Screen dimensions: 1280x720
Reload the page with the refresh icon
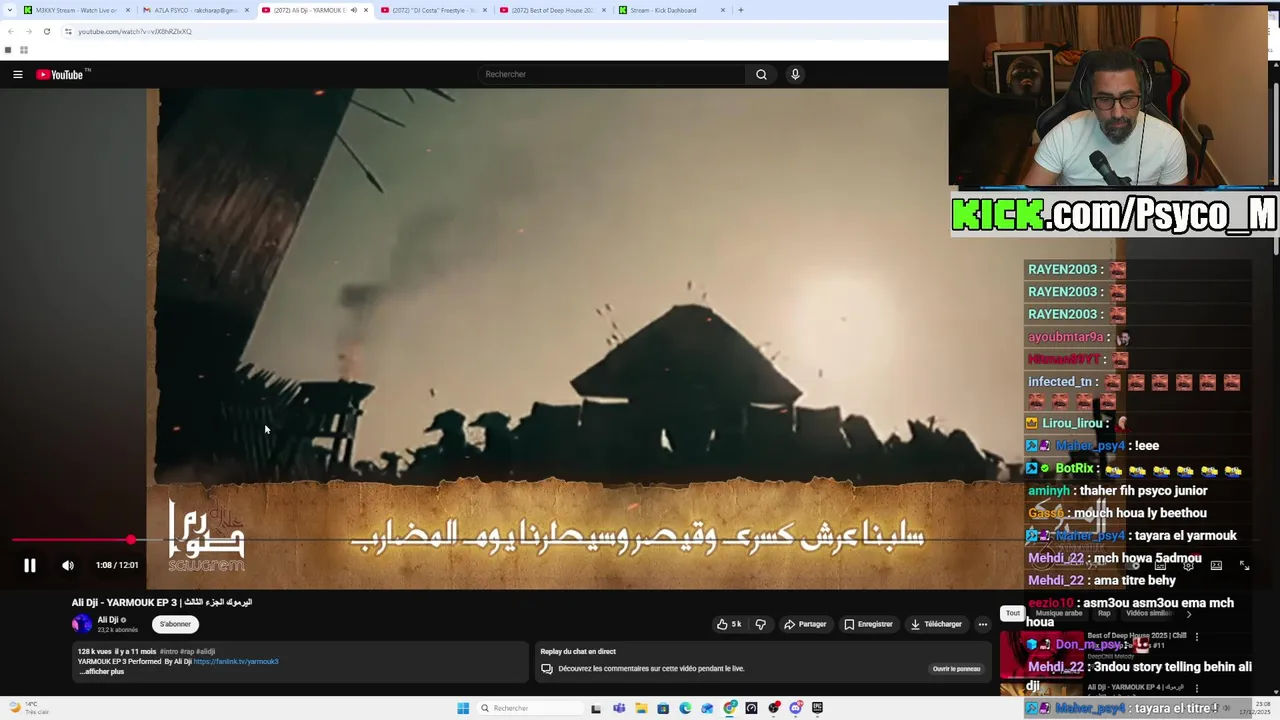[x=46, y=31]
